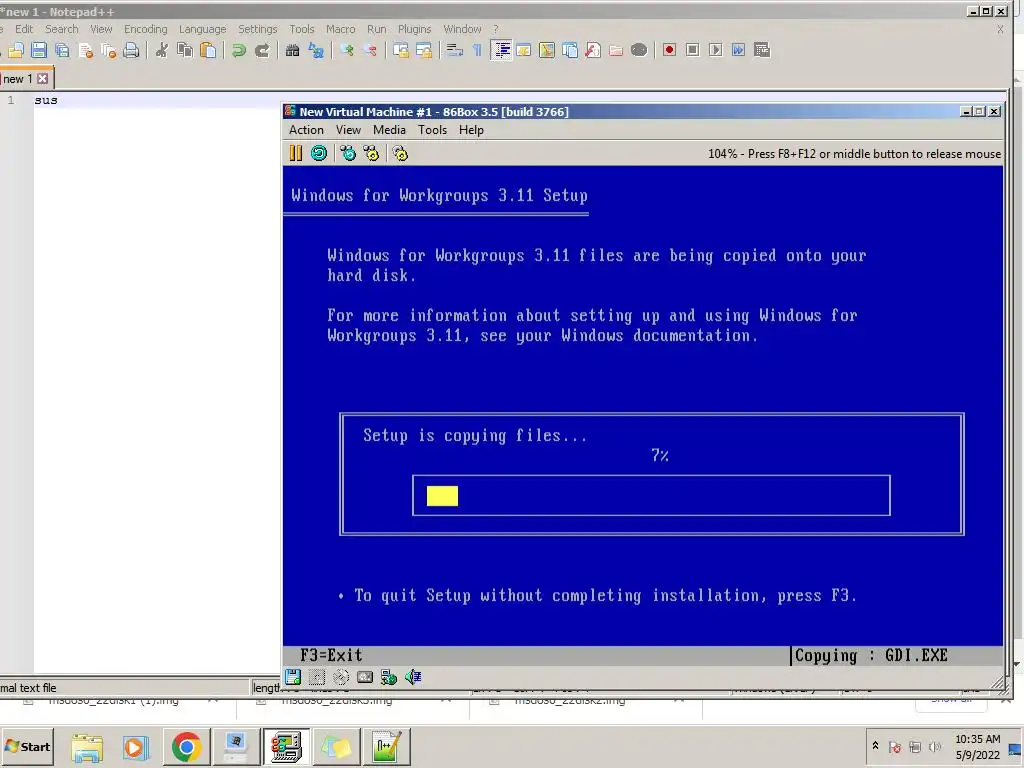Close the 'new 1' tab with its X
This screenshot has height=768, width=1024.
click(x=42, y=79)
